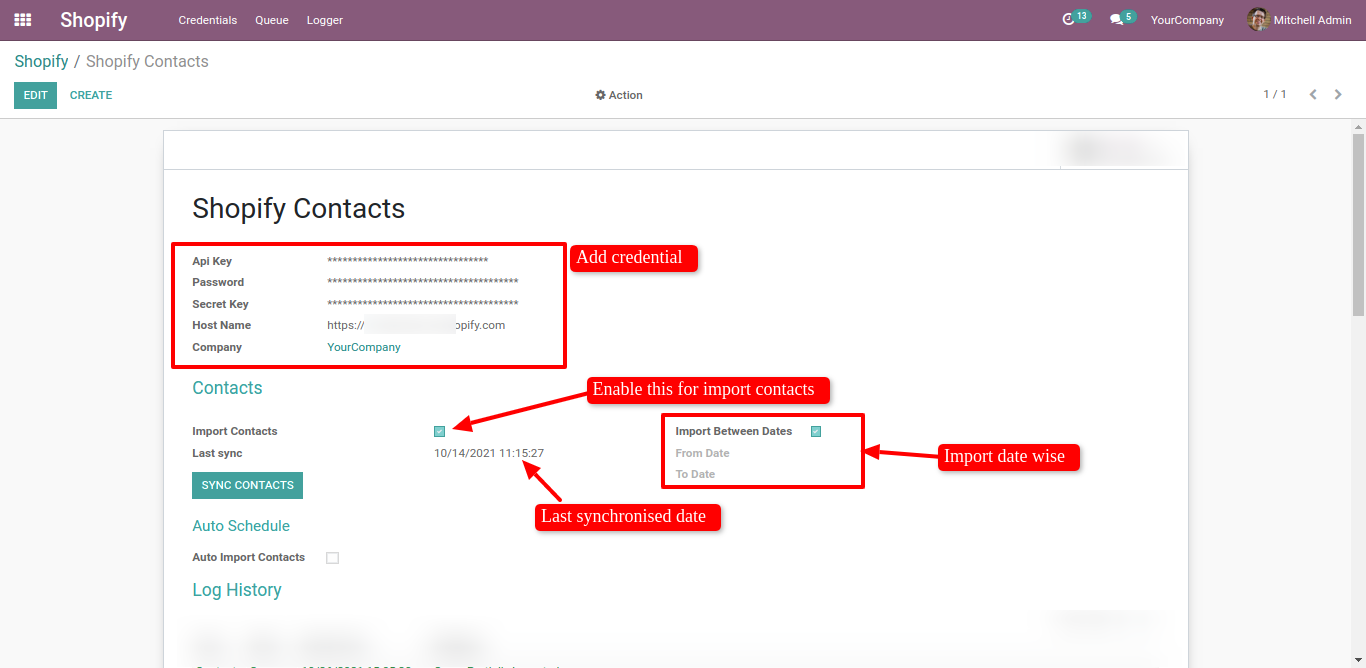Open the Action dropdown menu
This screenshot has height=668, width=1366.
click(619, 95)
